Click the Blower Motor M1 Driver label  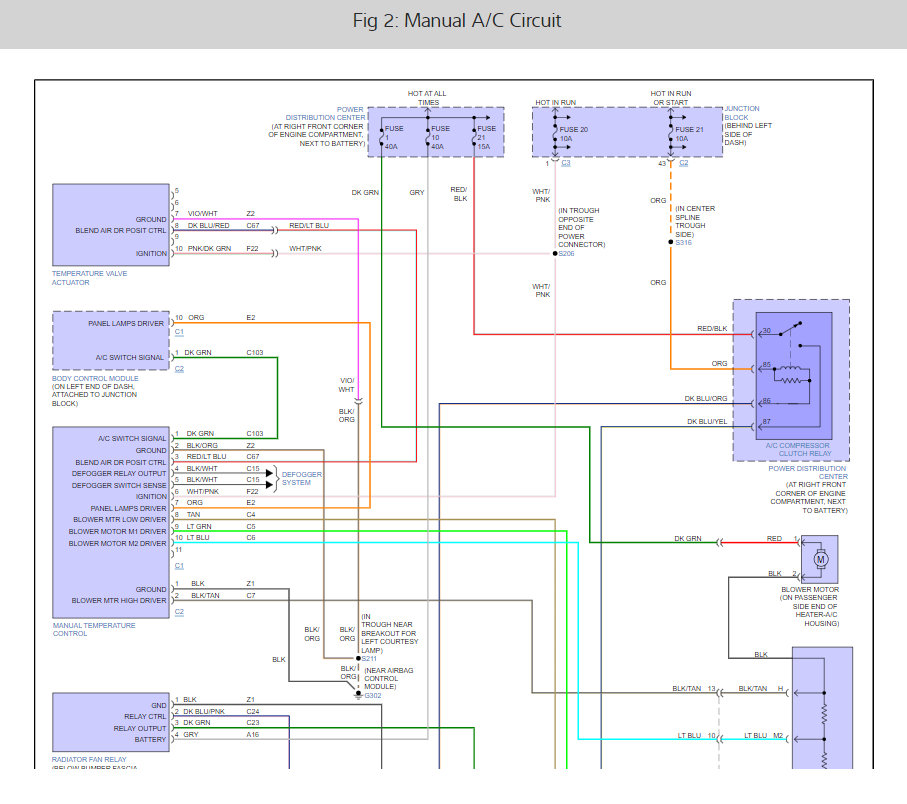pyautogui.click(x=117, y=532)
